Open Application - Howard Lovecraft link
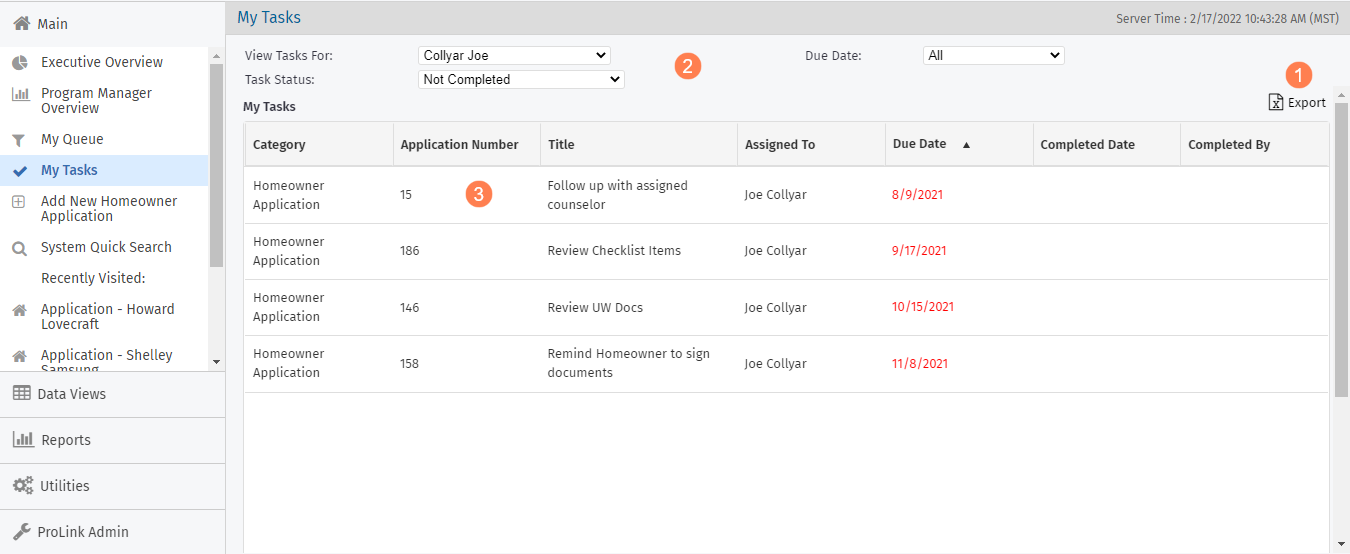 107,316
